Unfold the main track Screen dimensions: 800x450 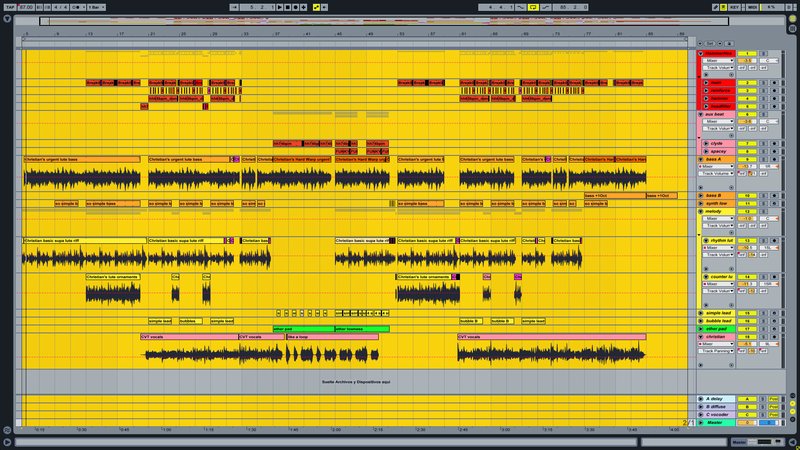706,83
